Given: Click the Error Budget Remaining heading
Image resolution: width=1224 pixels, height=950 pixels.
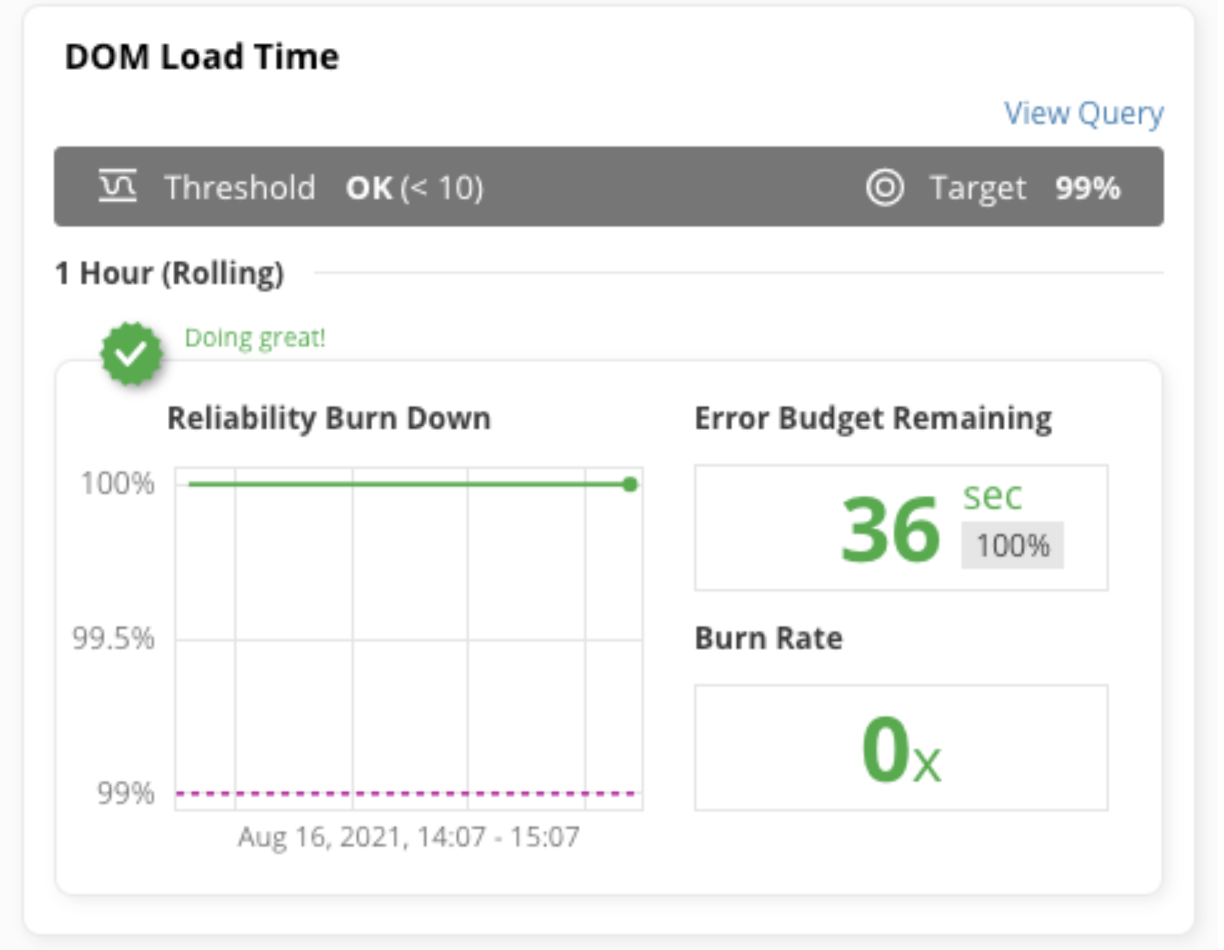Looking at the screenshot, I should [873, 418].
